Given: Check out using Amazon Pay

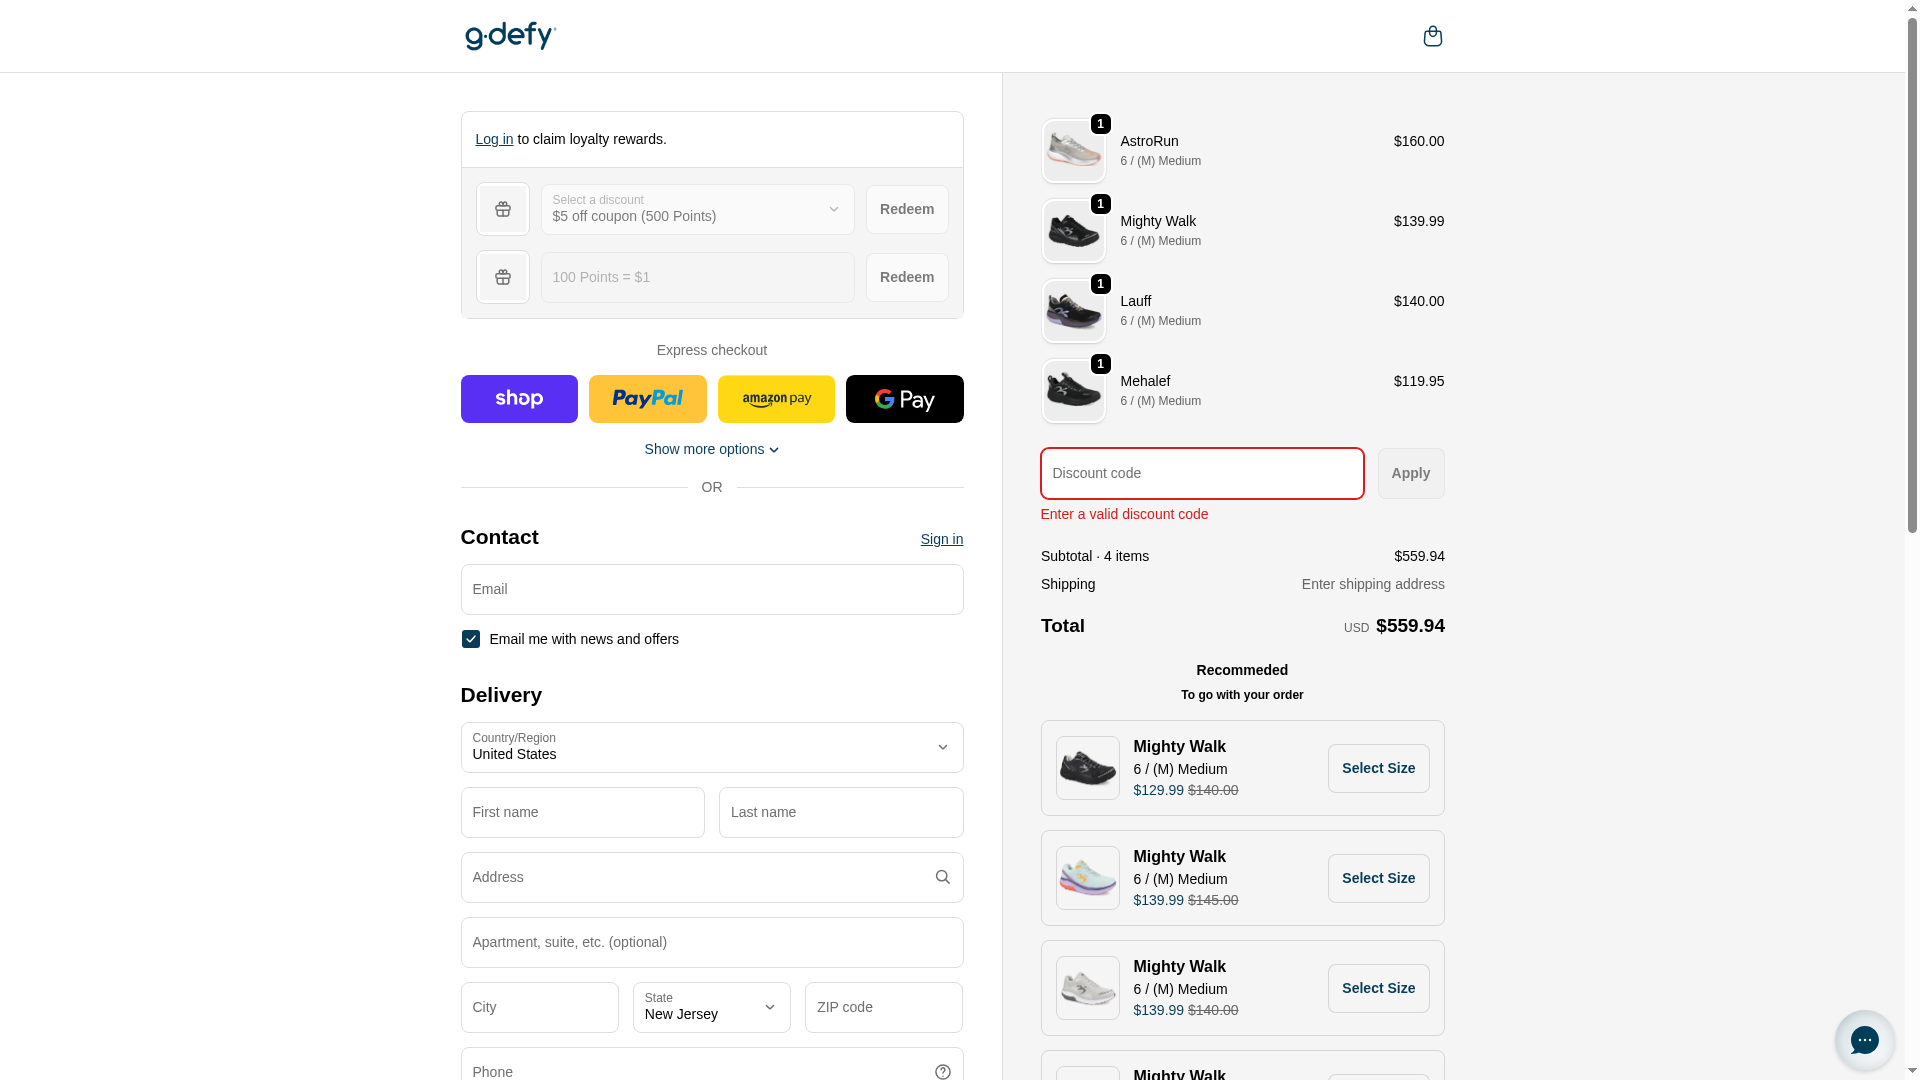Looking at the screenshot, I should (776, 399).
